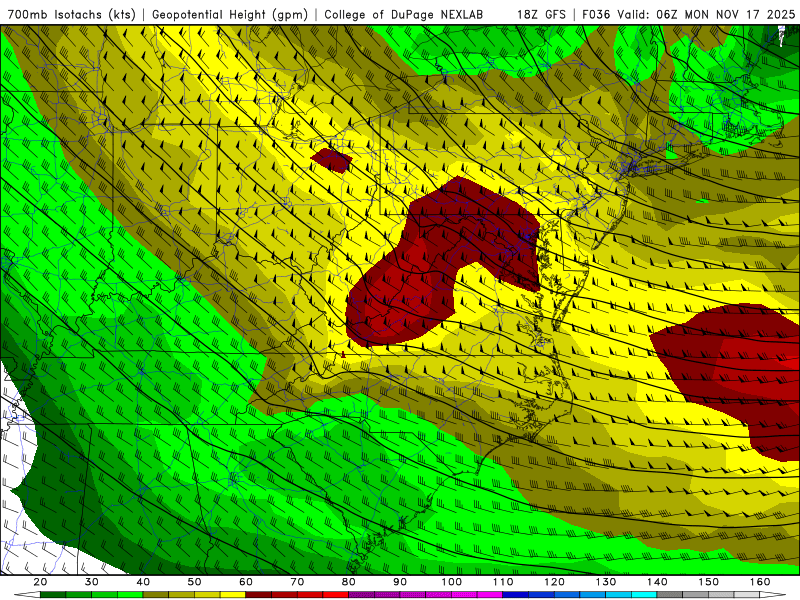Select the bright yellow swatch just before 60

point(233,595)
